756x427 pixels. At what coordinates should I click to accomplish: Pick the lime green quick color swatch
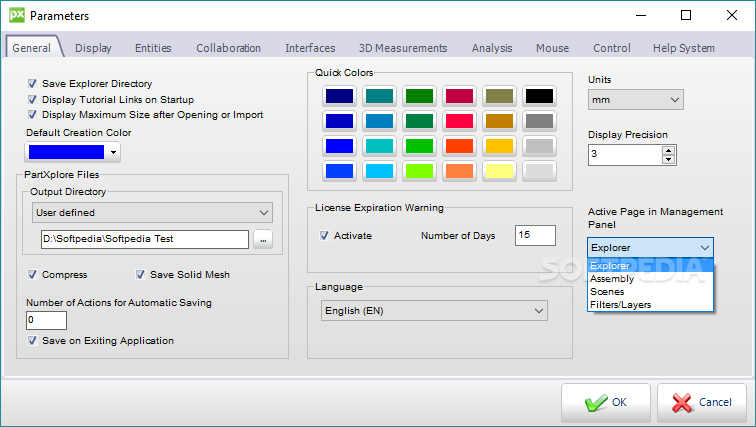pyautogui.click(x=419, y=171)
